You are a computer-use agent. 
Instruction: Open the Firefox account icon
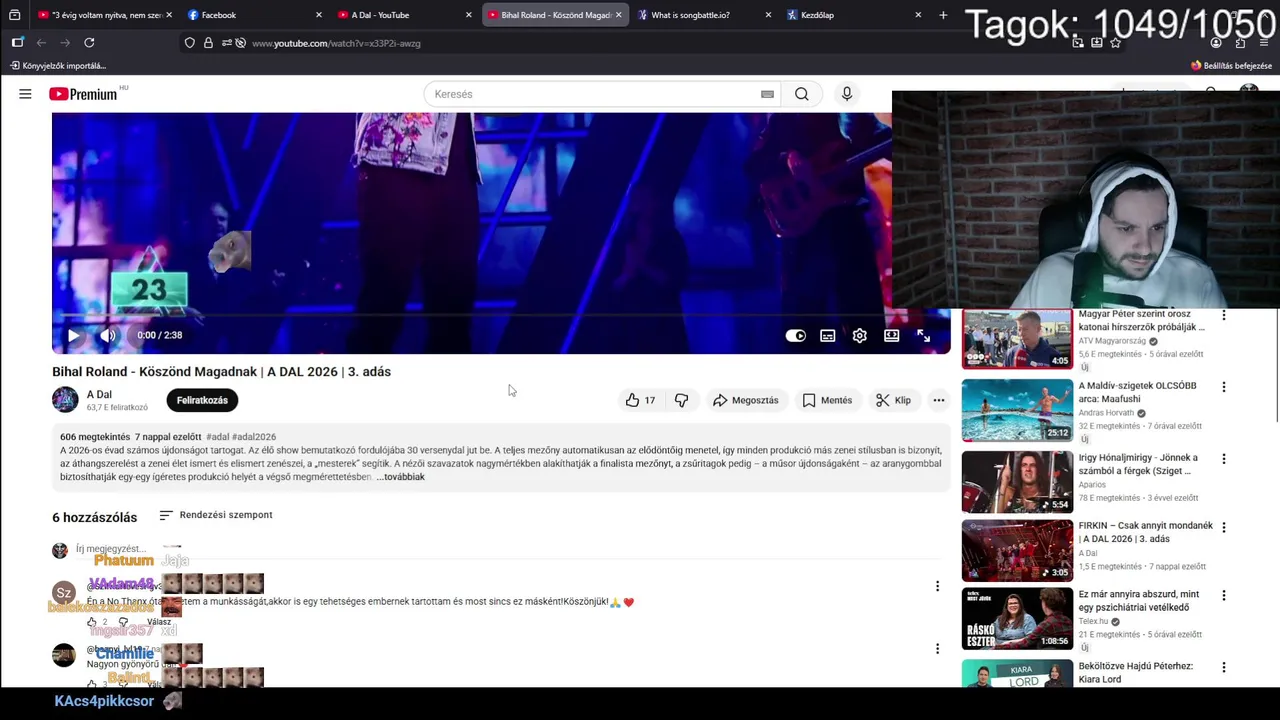(x=1216, y=43)
